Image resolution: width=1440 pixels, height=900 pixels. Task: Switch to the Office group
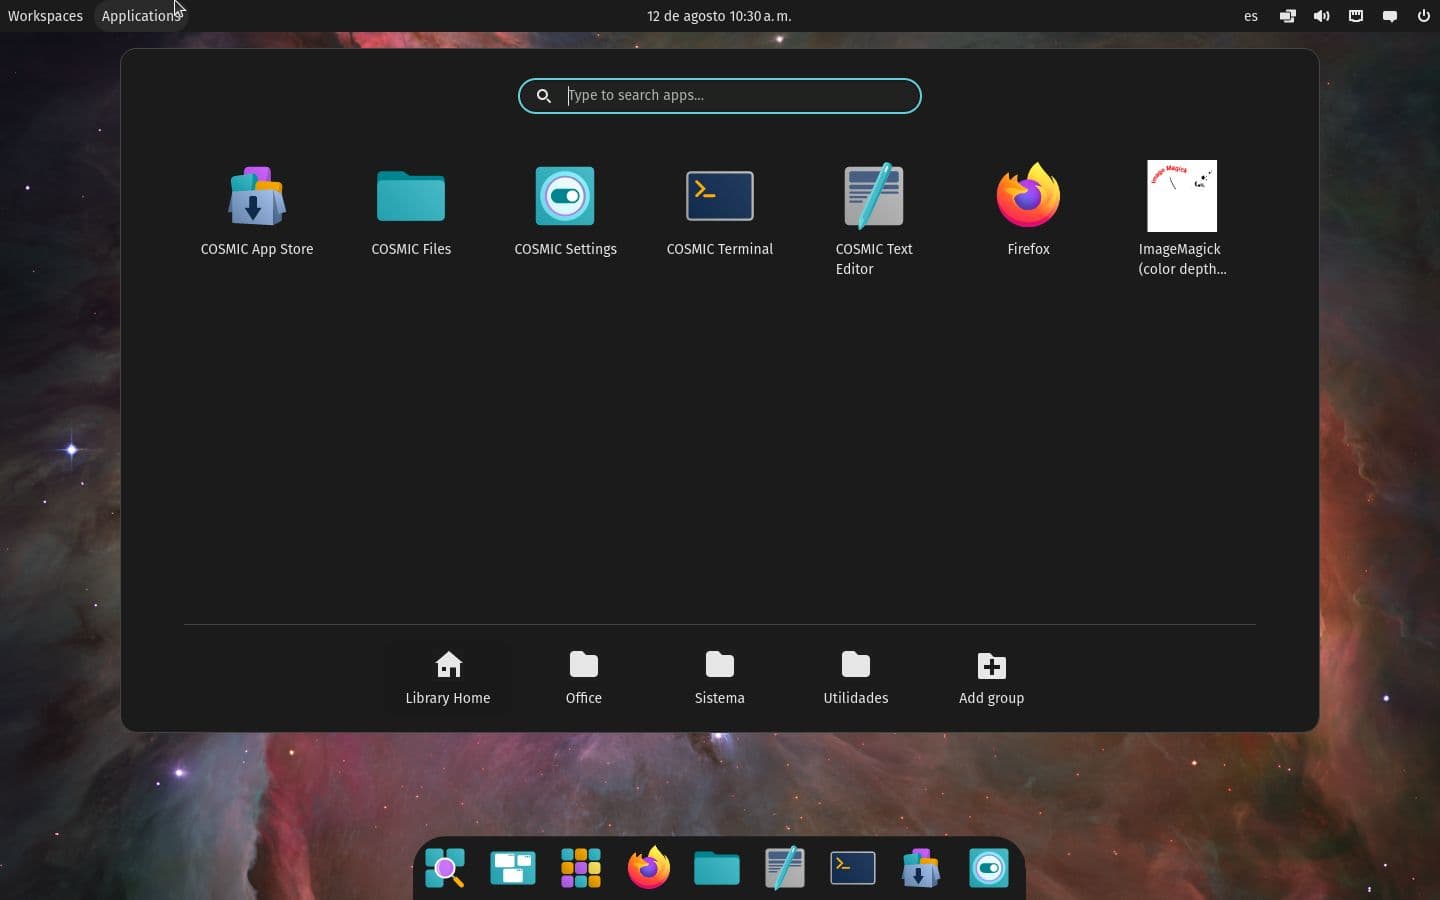[584, 678]
